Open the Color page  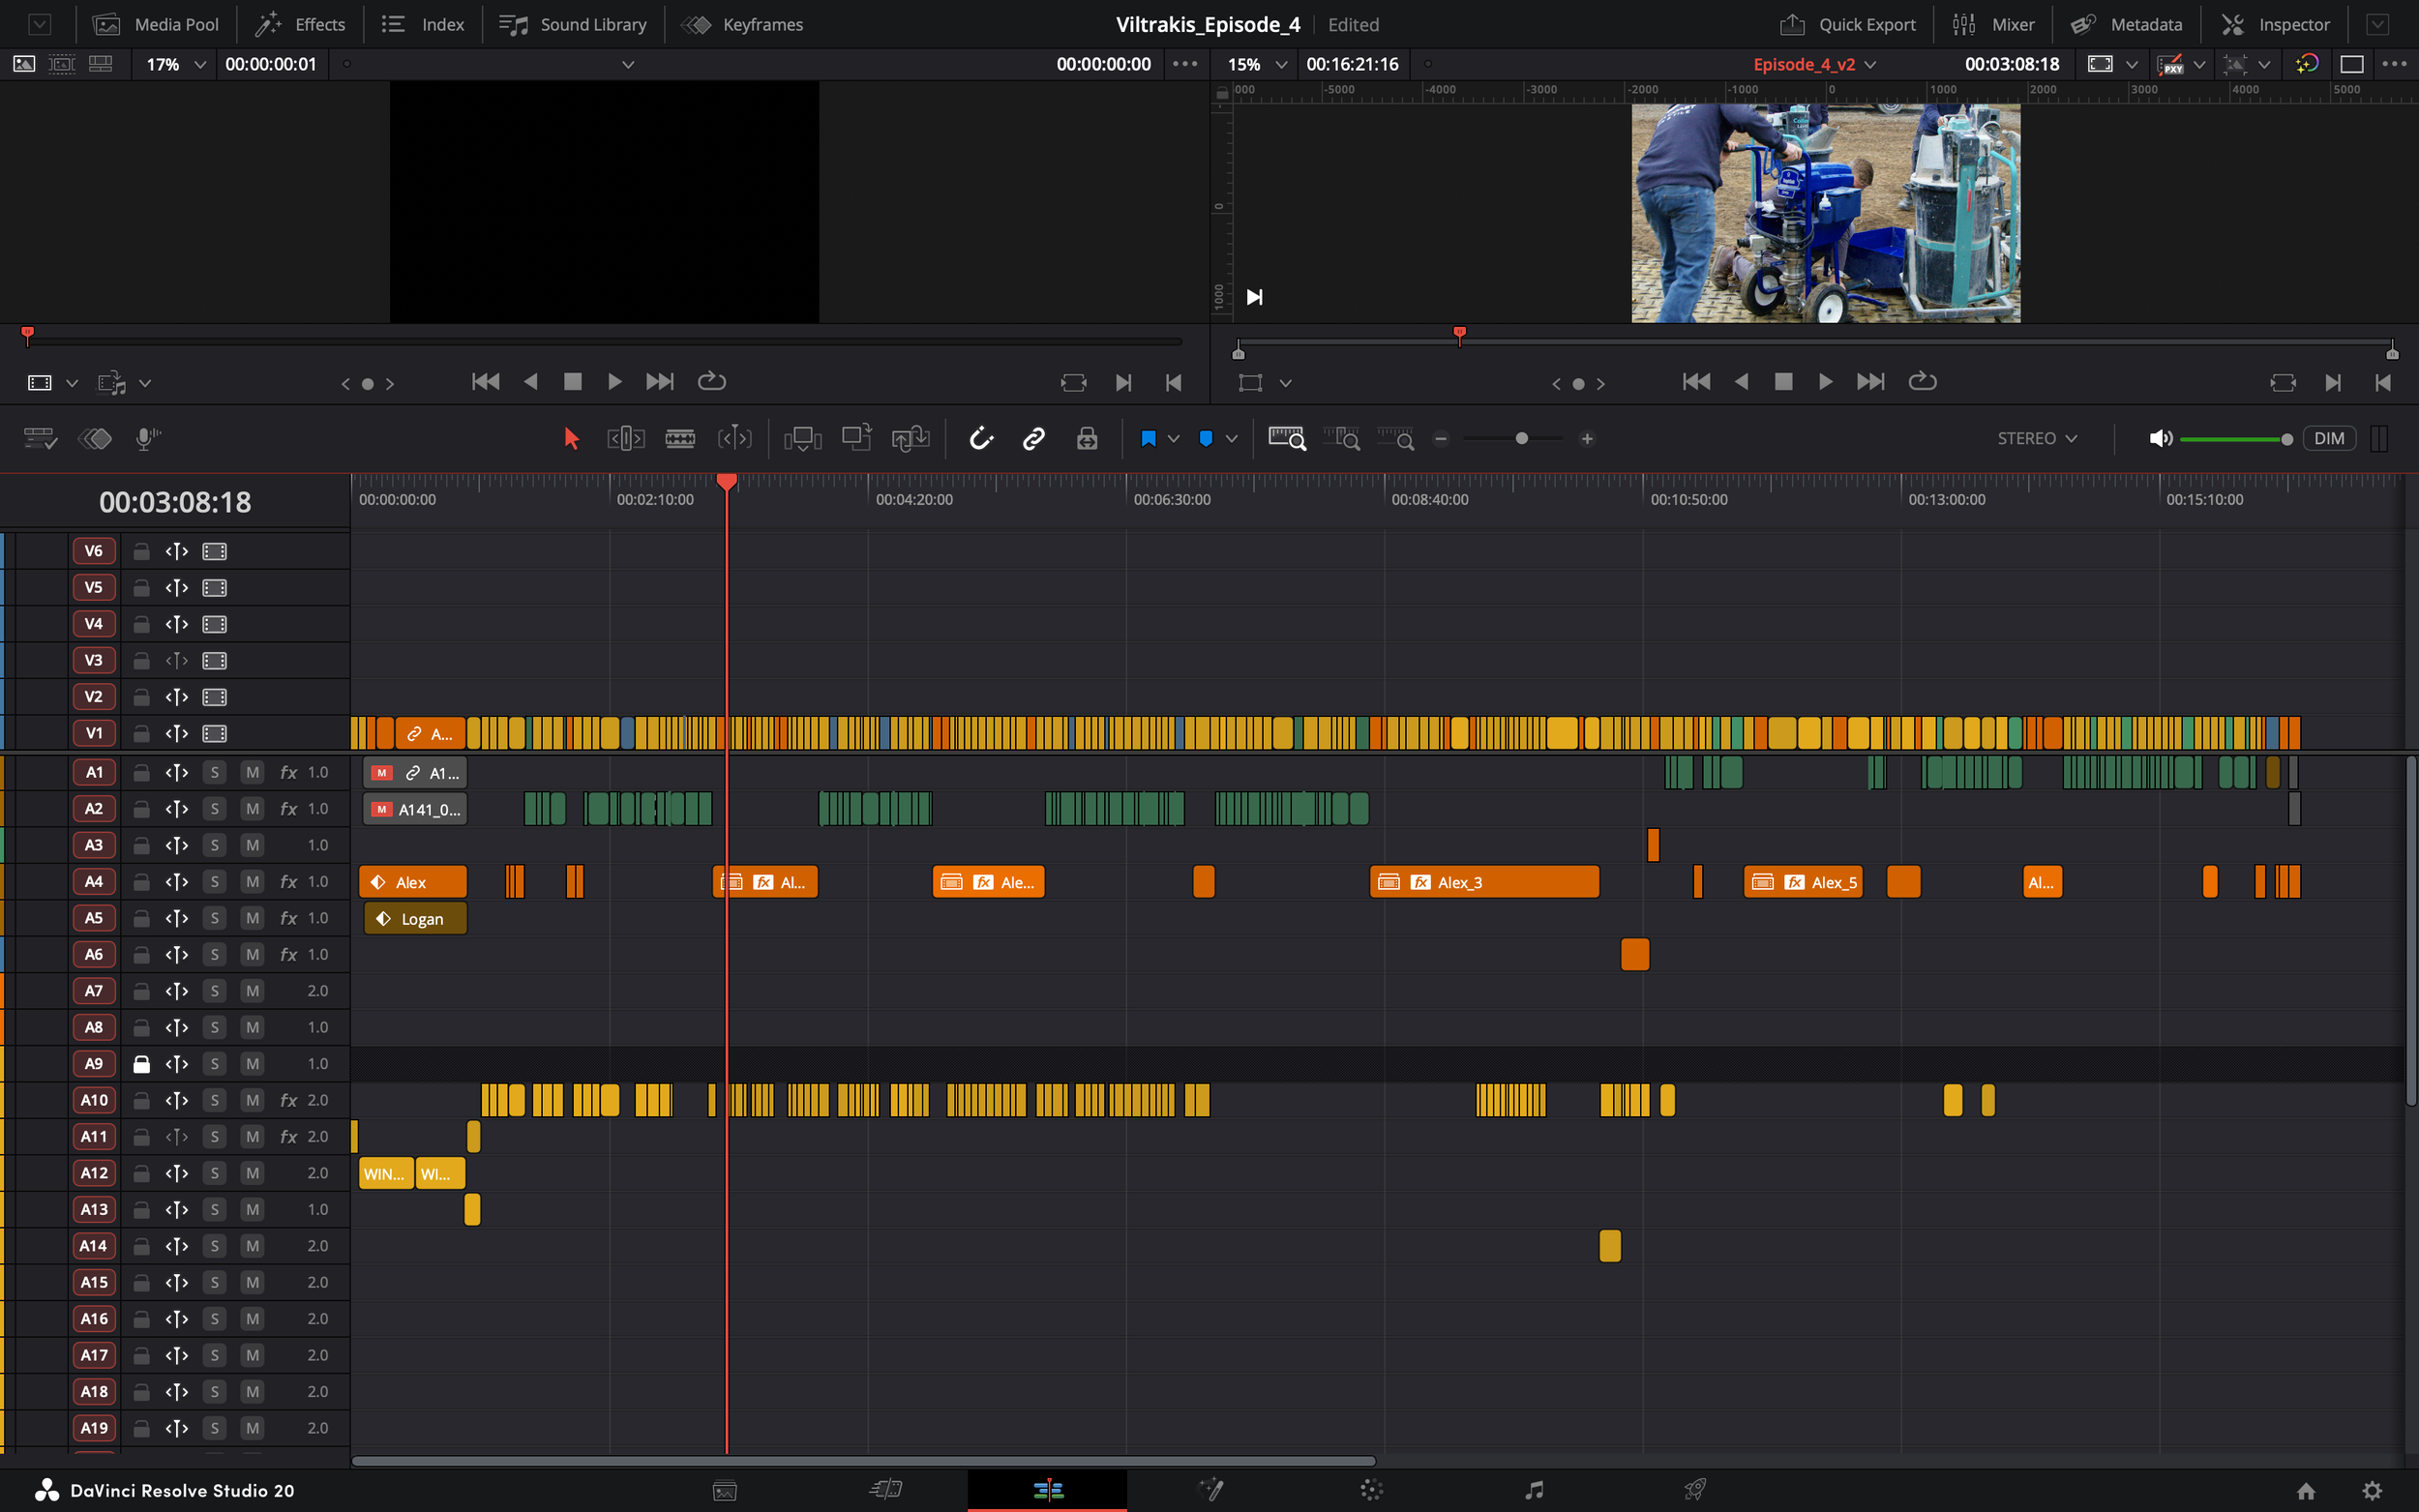pyautogui.click(x=1372, y=1489)
